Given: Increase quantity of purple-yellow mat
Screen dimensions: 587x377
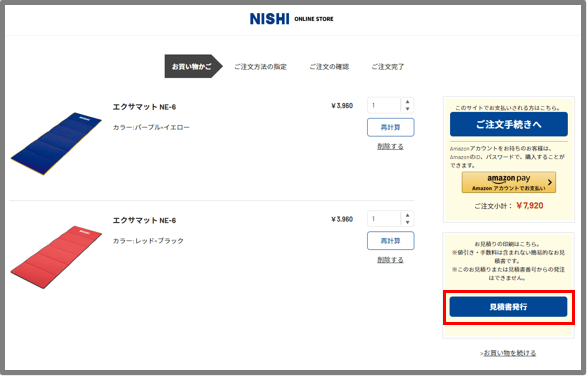Looking at the screenshot, I should [408, 101].
